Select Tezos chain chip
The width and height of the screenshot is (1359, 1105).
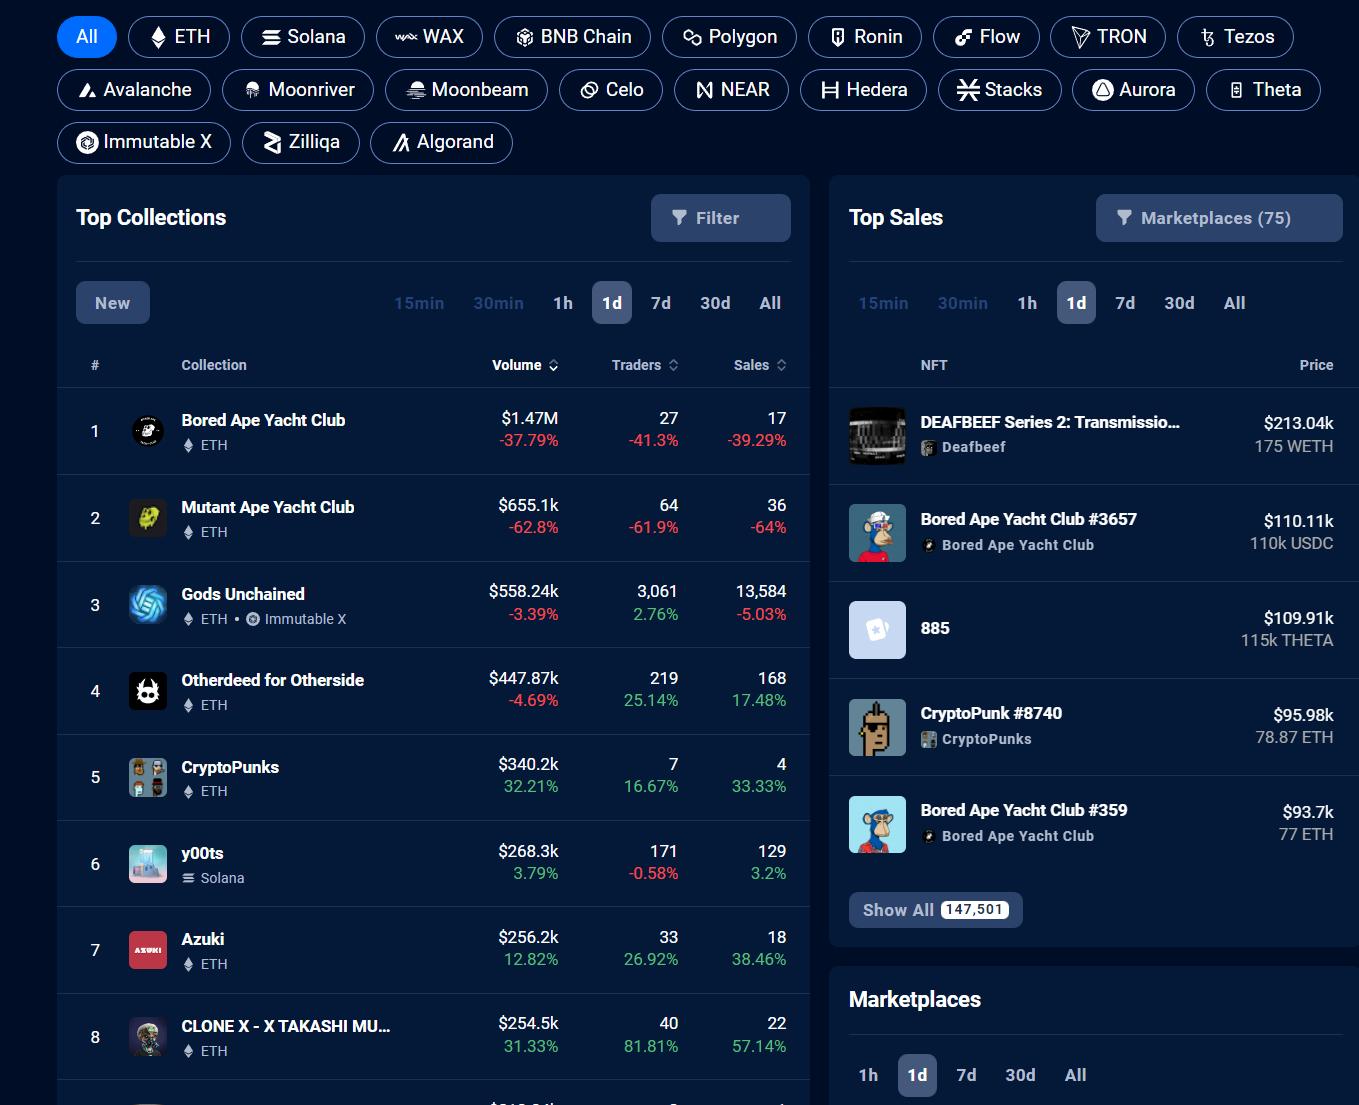tap(1235, 37)
